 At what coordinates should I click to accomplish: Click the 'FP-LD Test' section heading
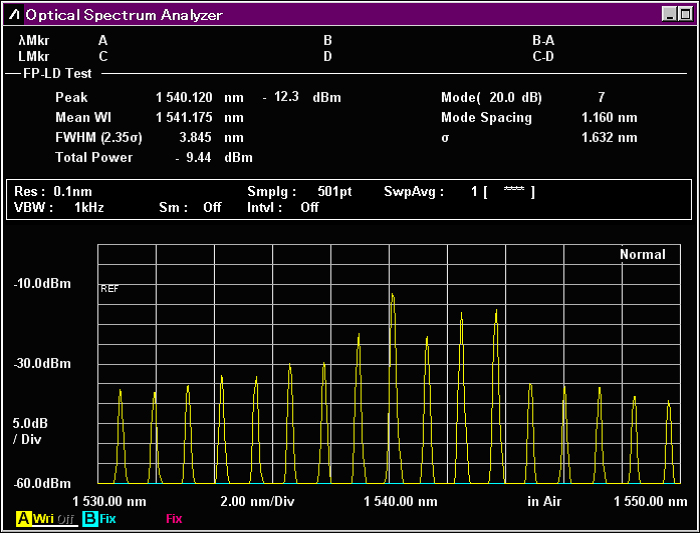pyautogui.click(x=57, y=73)
